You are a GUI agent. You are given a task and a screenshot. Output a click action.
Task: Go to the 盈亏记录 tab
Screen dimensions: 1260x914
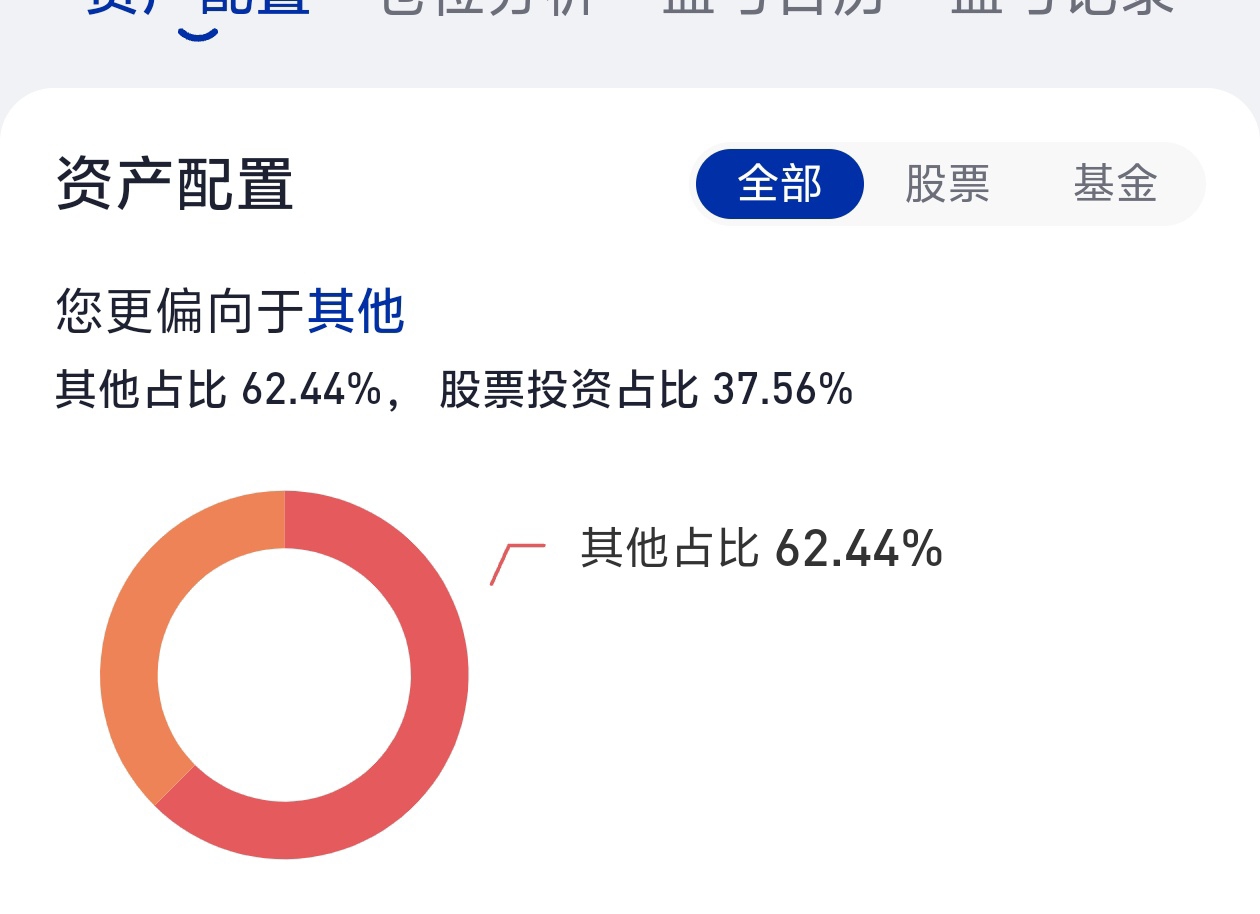tap(1063, 6)
